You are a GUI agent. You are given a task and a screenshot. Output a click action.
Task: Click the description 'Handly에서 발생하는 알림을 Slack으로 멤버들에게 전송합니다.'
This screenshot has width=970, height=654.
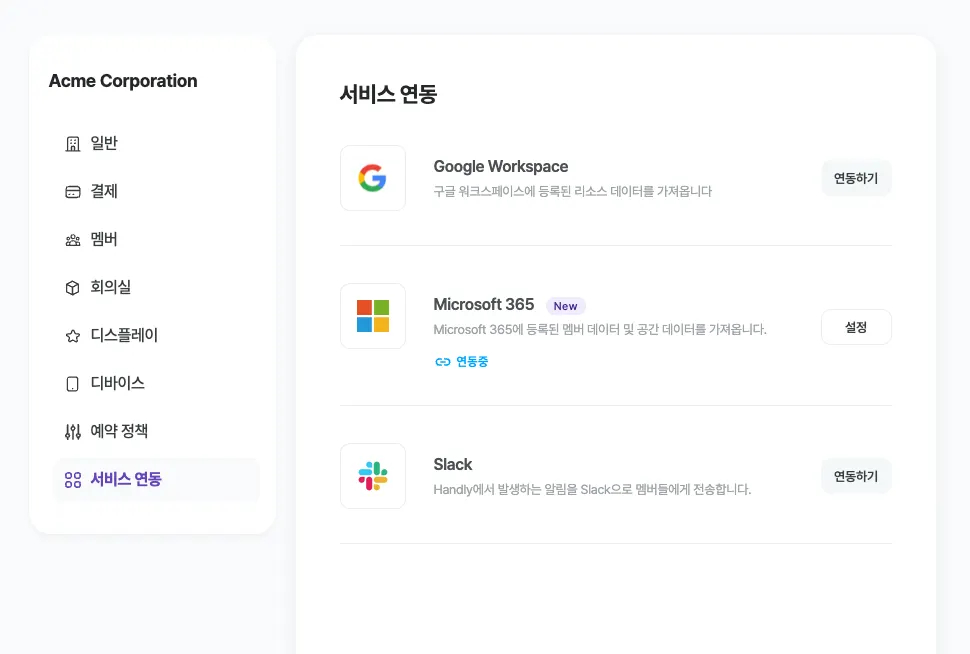pyautogui.click(x=592, y=489)
